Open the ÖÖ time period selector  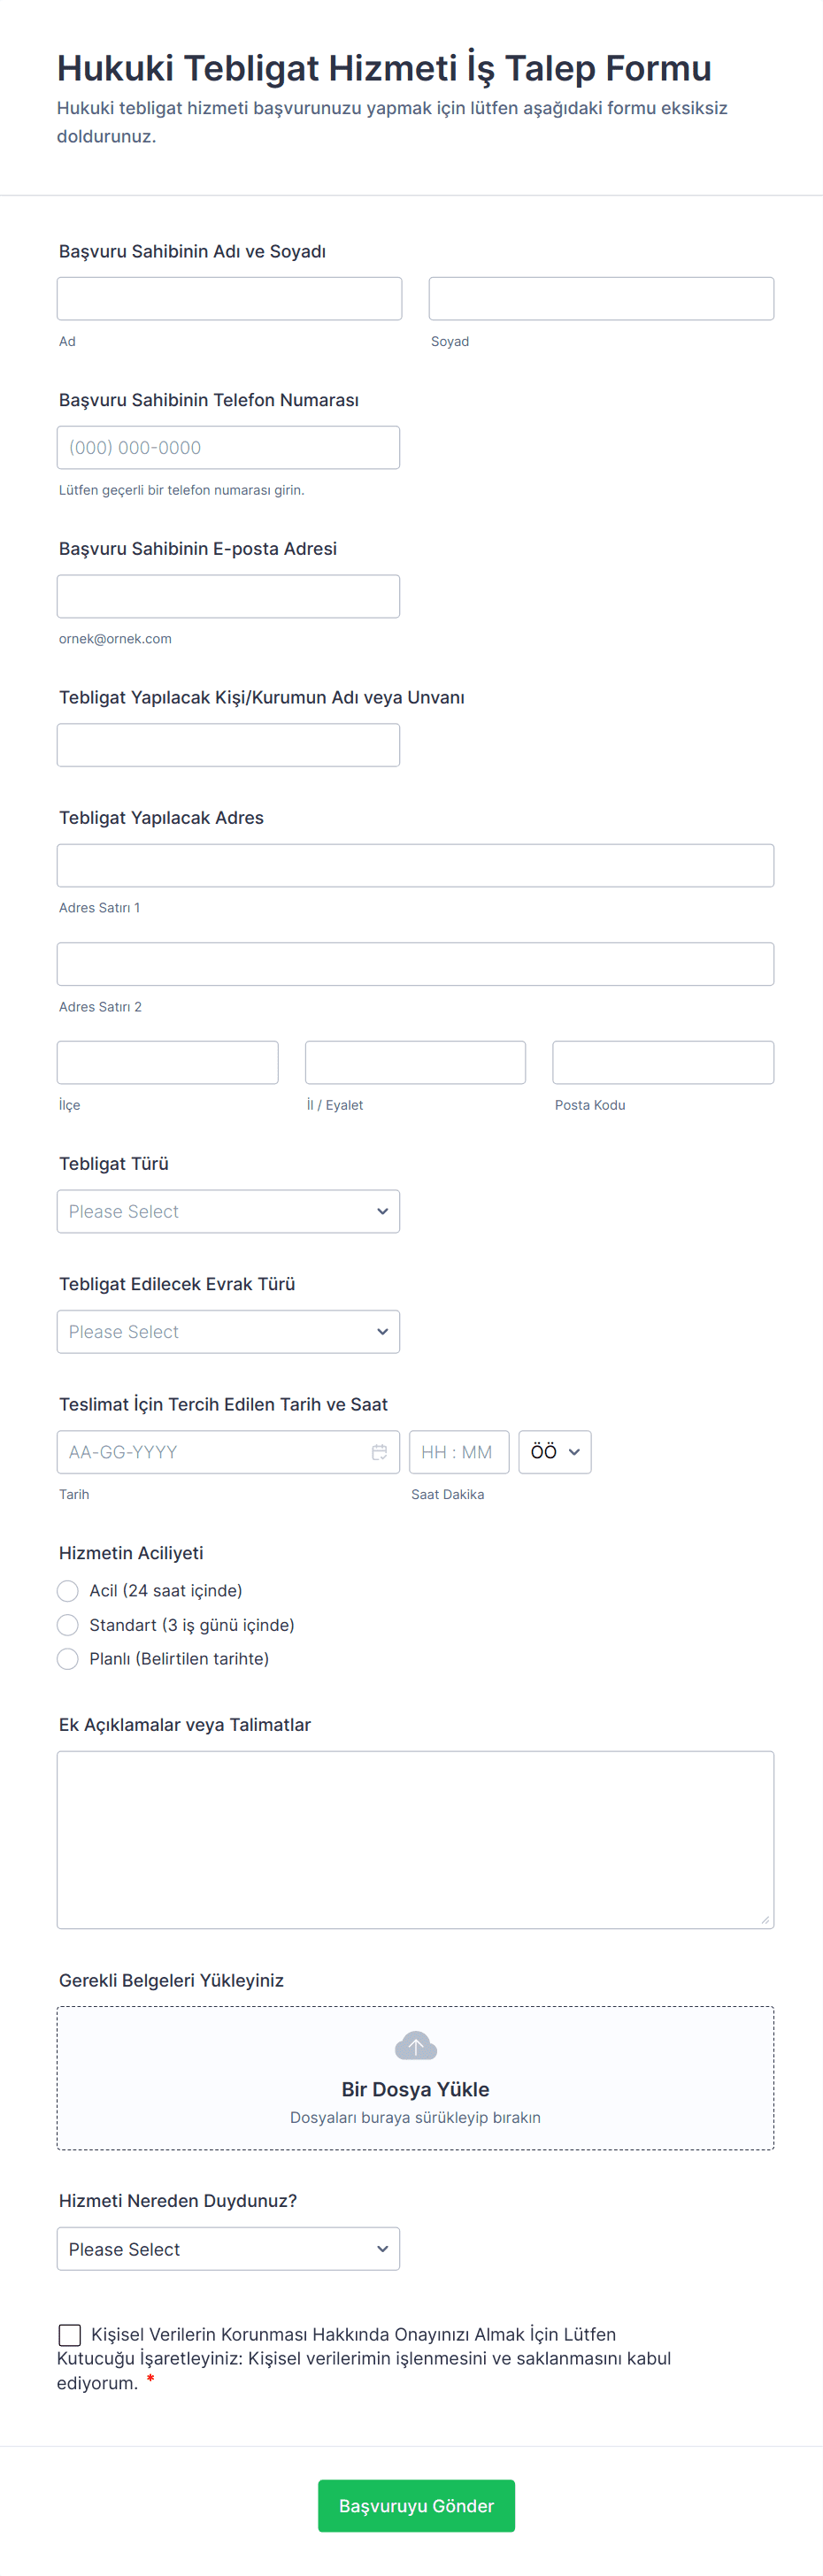pos(554,1452)
